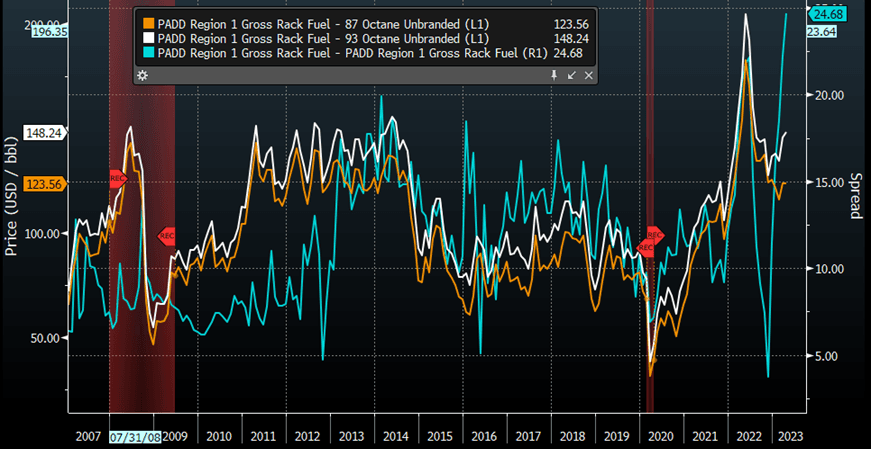Click the cyan 24.68 right axis tag

click(826, 14)
